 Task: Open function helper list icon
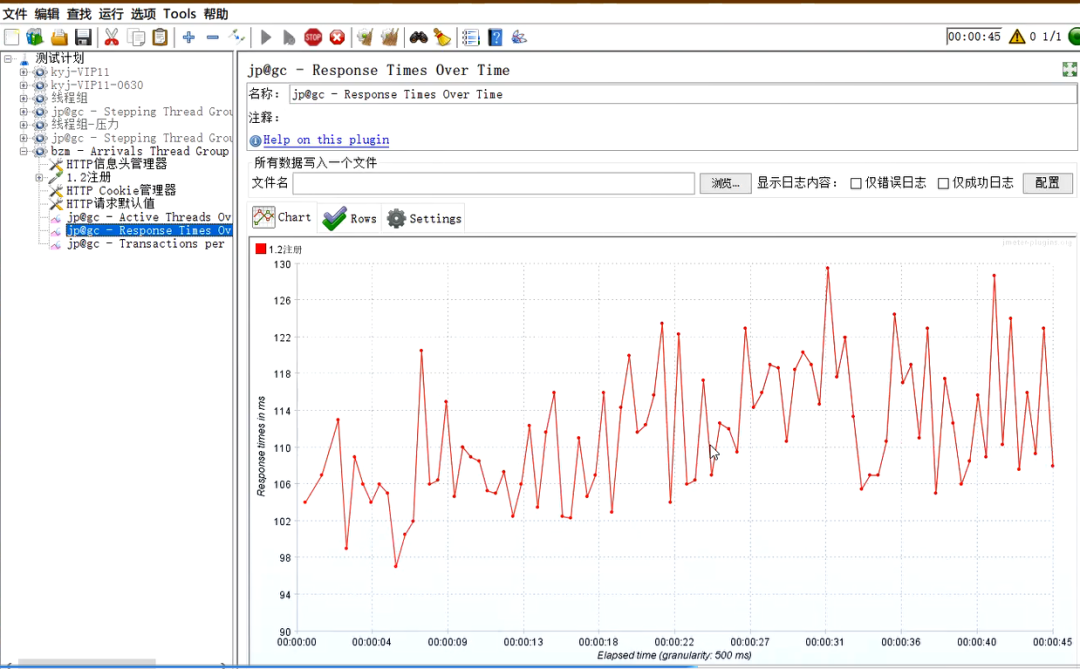pyautogui.click(x=470, y=37)
